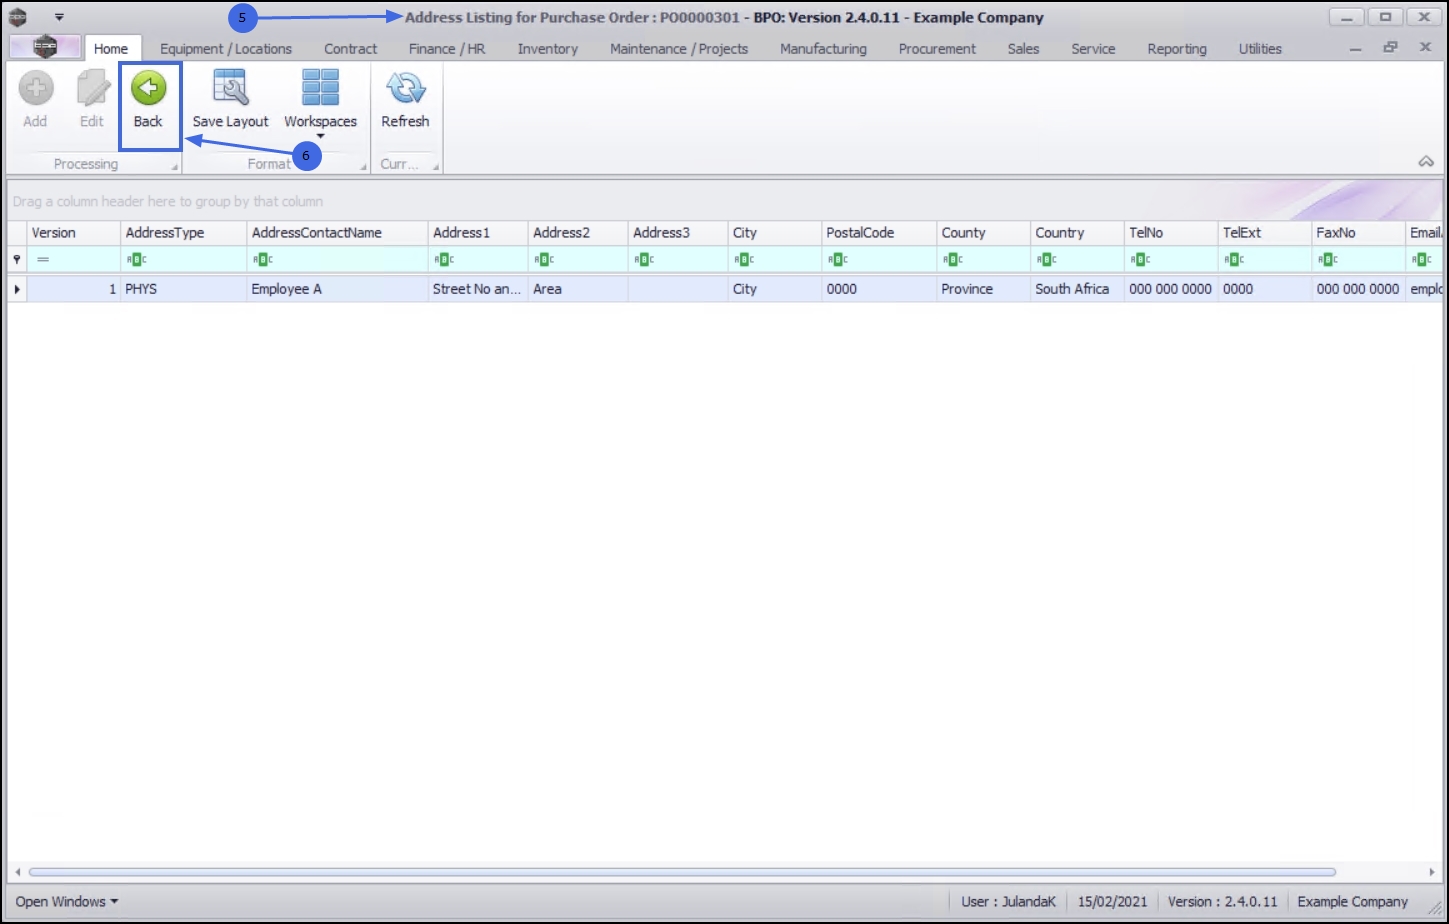Screen dimensions: 1449x924
Task: Click the Back arrow icon
Action: [148, 89]
